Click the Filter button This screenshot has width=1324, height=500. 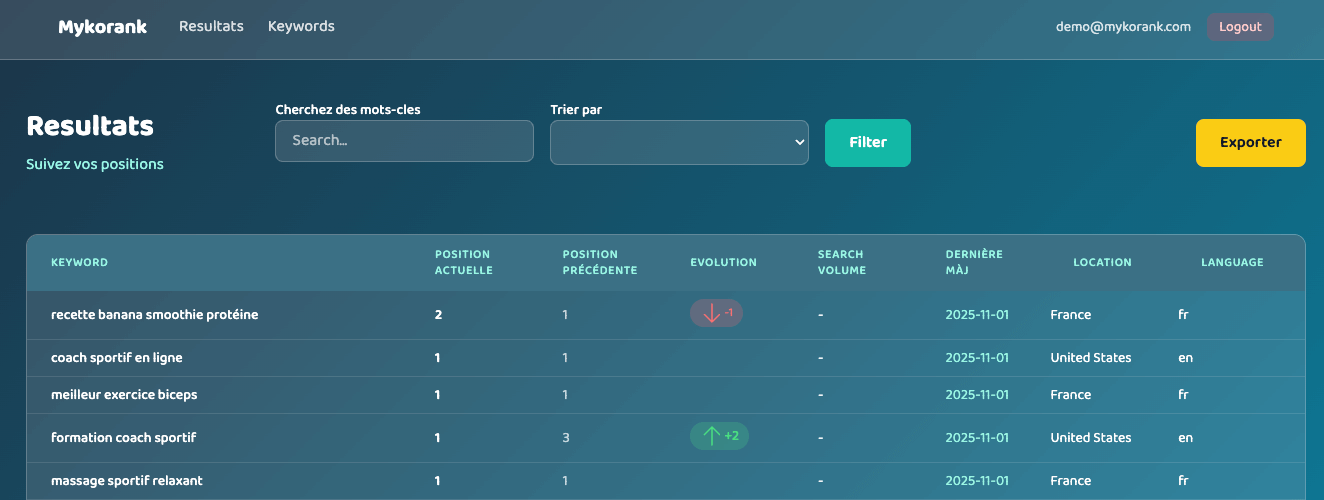click(867, 142)
